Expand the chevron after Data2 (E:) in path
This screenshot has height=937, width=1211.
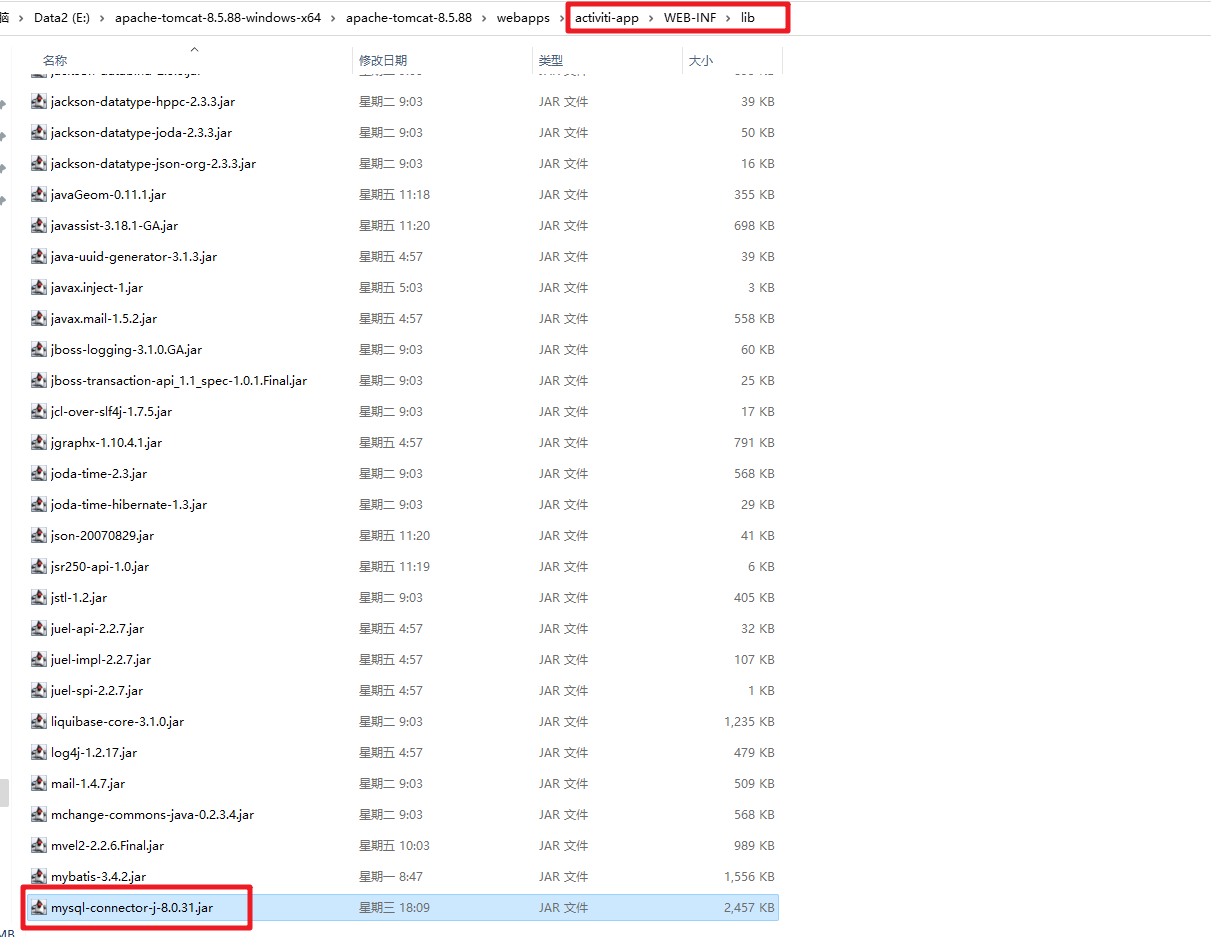click(103, 19)
